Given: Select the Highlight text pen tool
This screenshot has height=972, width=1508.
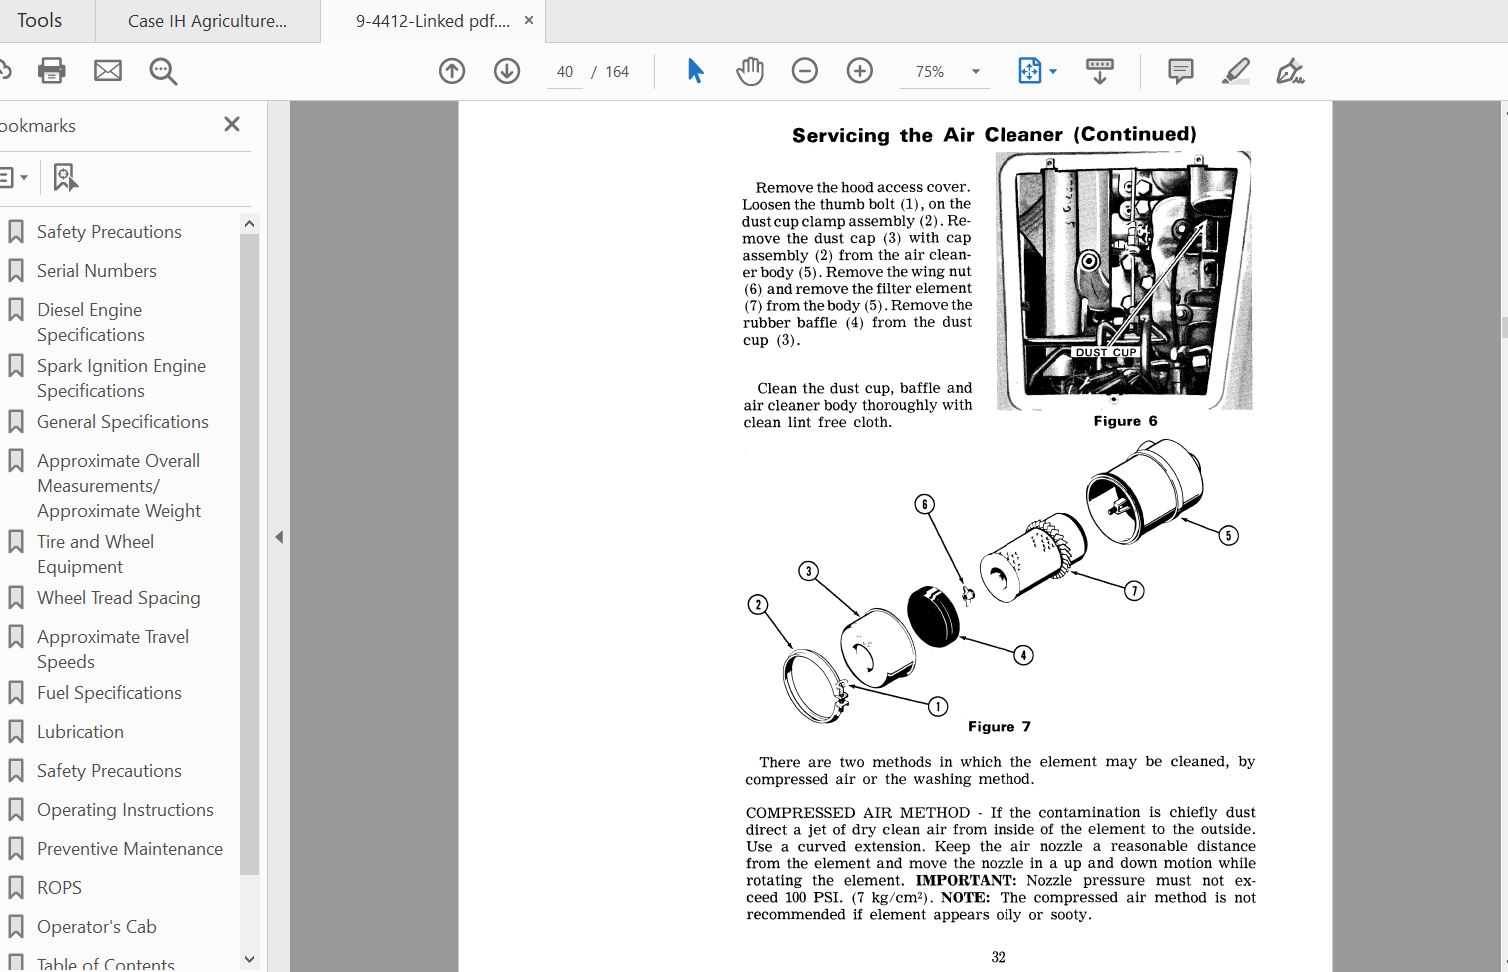Looking at the screenshot, I should 1236,71.
